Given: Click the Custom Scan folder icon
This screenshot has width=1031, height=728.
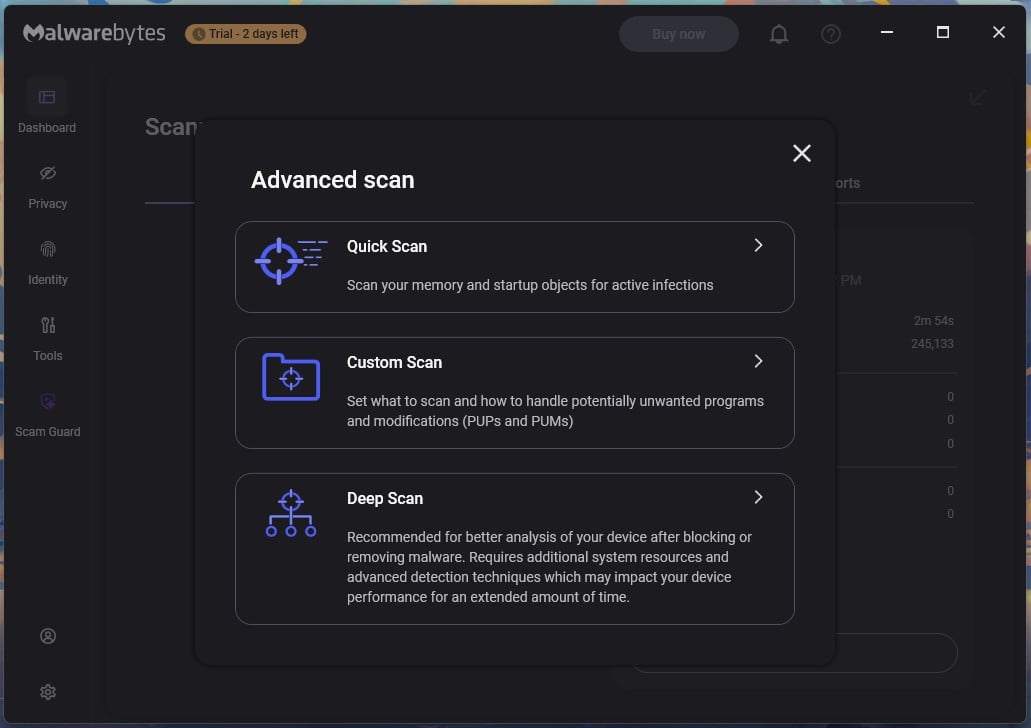Looking at the screenshot, I should (x=291, y=377).
